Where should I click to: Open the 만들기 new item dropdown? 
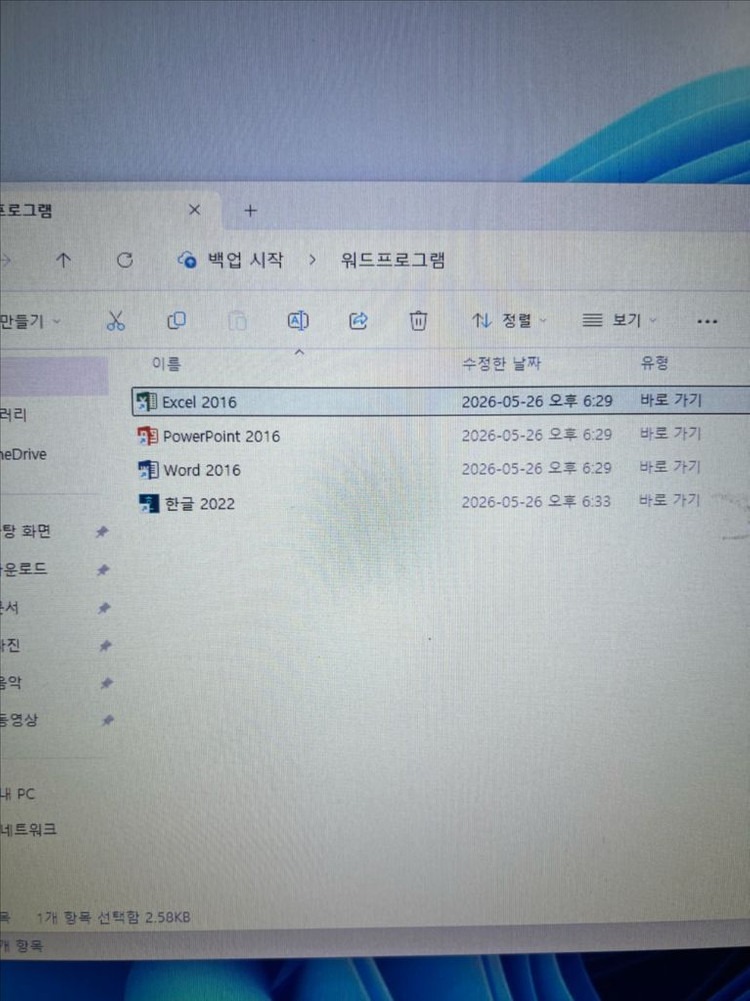click(29, 321)
